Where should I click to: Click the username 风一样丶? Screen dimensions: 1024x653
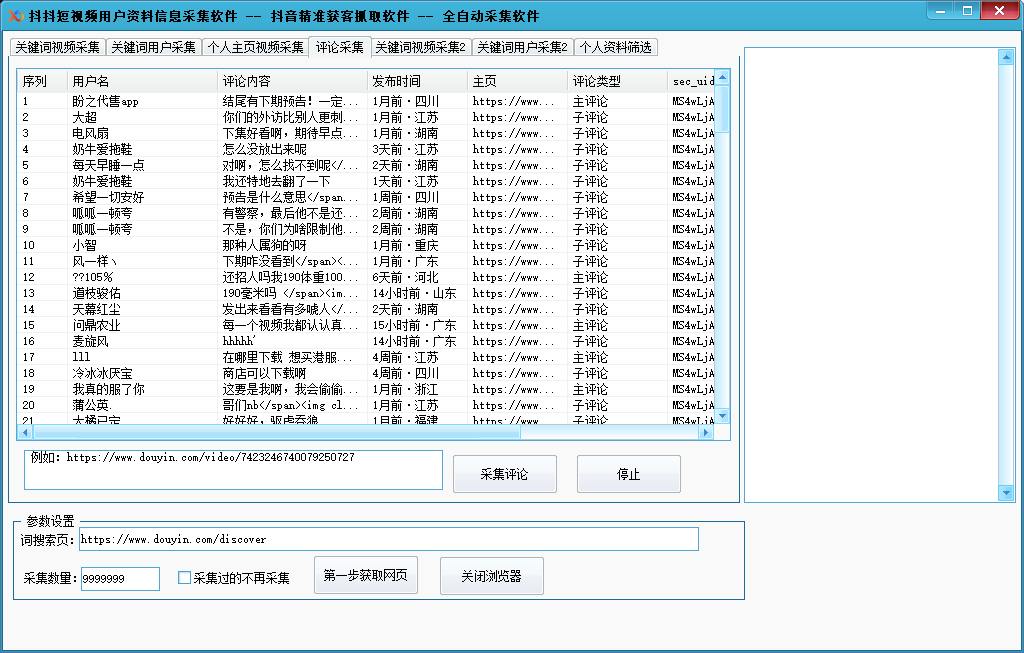95,261
